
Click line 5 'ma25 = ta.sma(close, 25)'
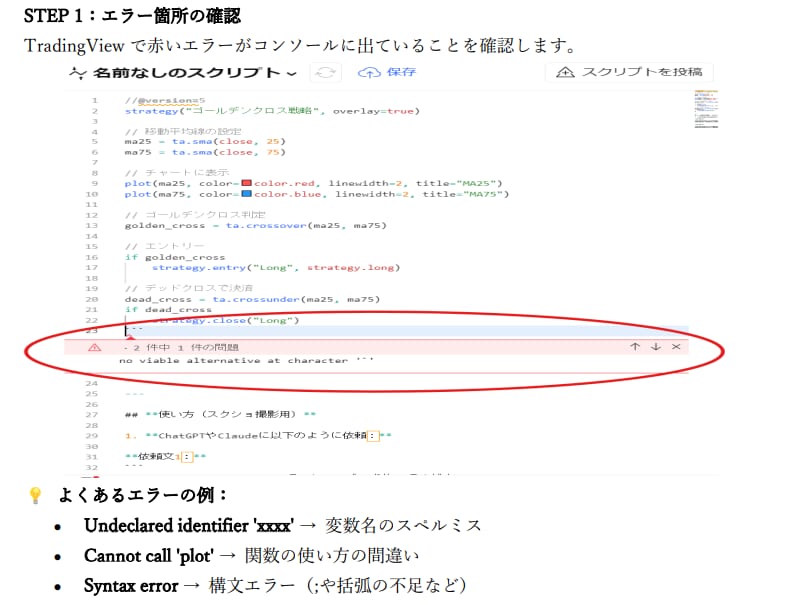click(x=205, y=141)
